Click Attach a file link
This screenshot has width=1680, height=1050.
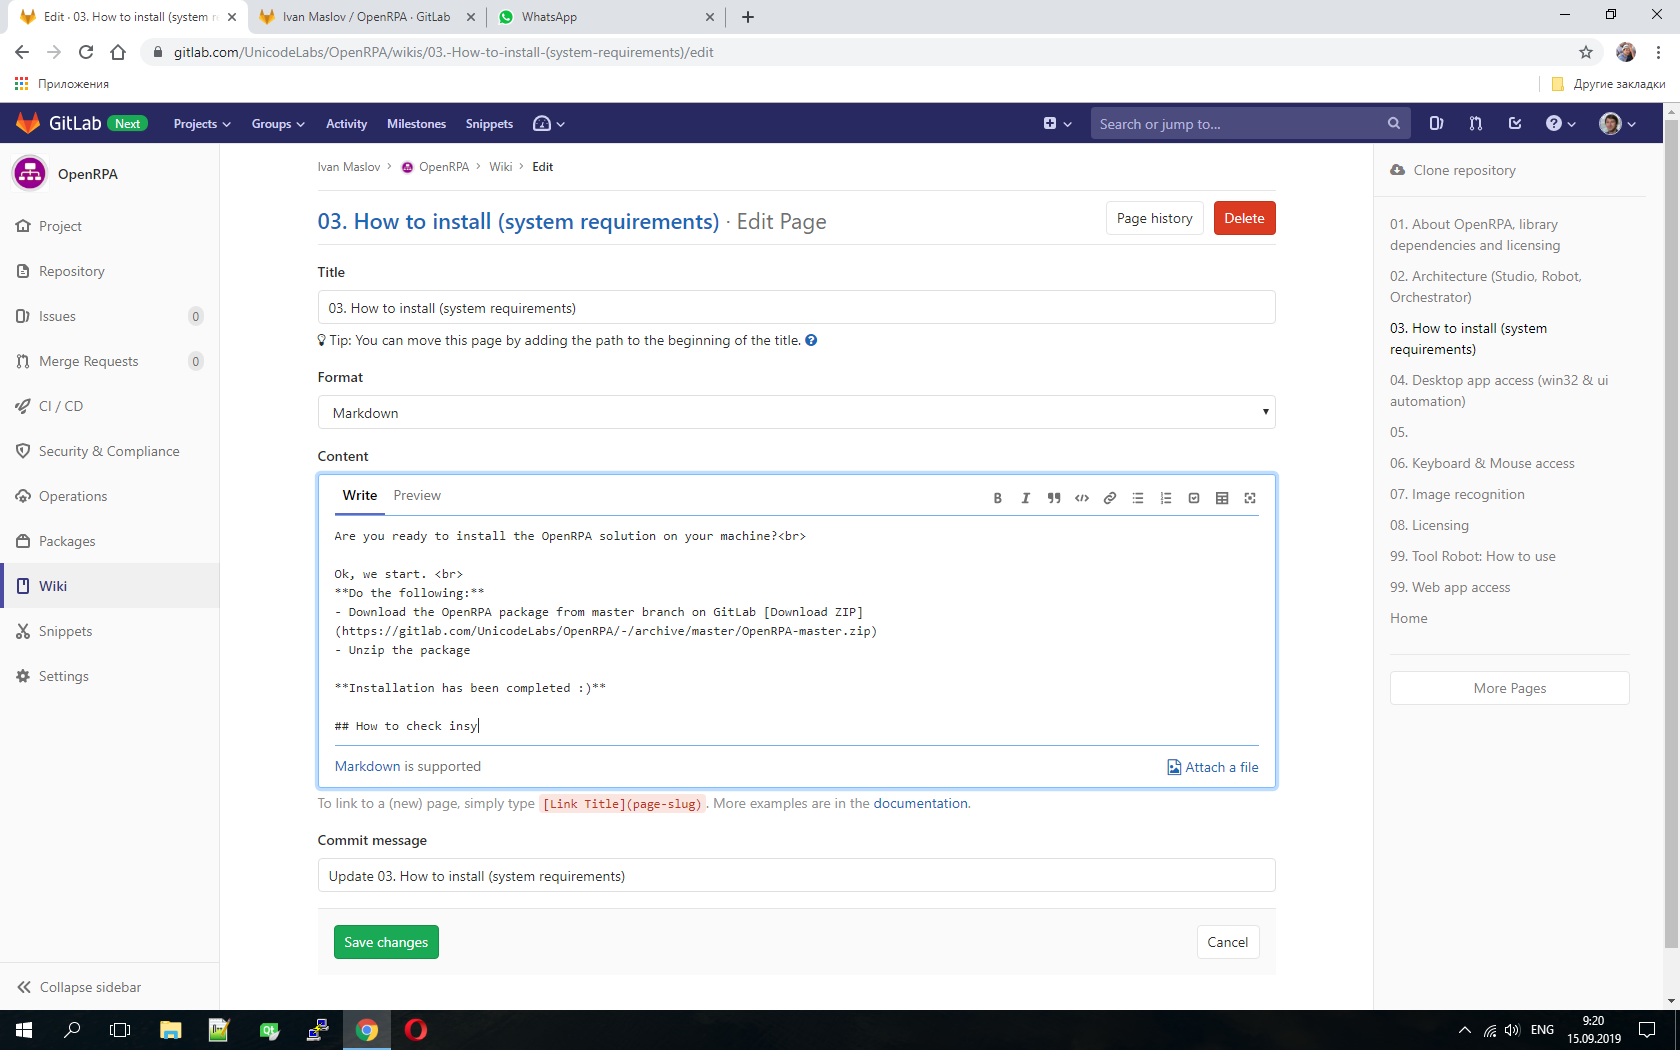click(x=1213, y=767)
